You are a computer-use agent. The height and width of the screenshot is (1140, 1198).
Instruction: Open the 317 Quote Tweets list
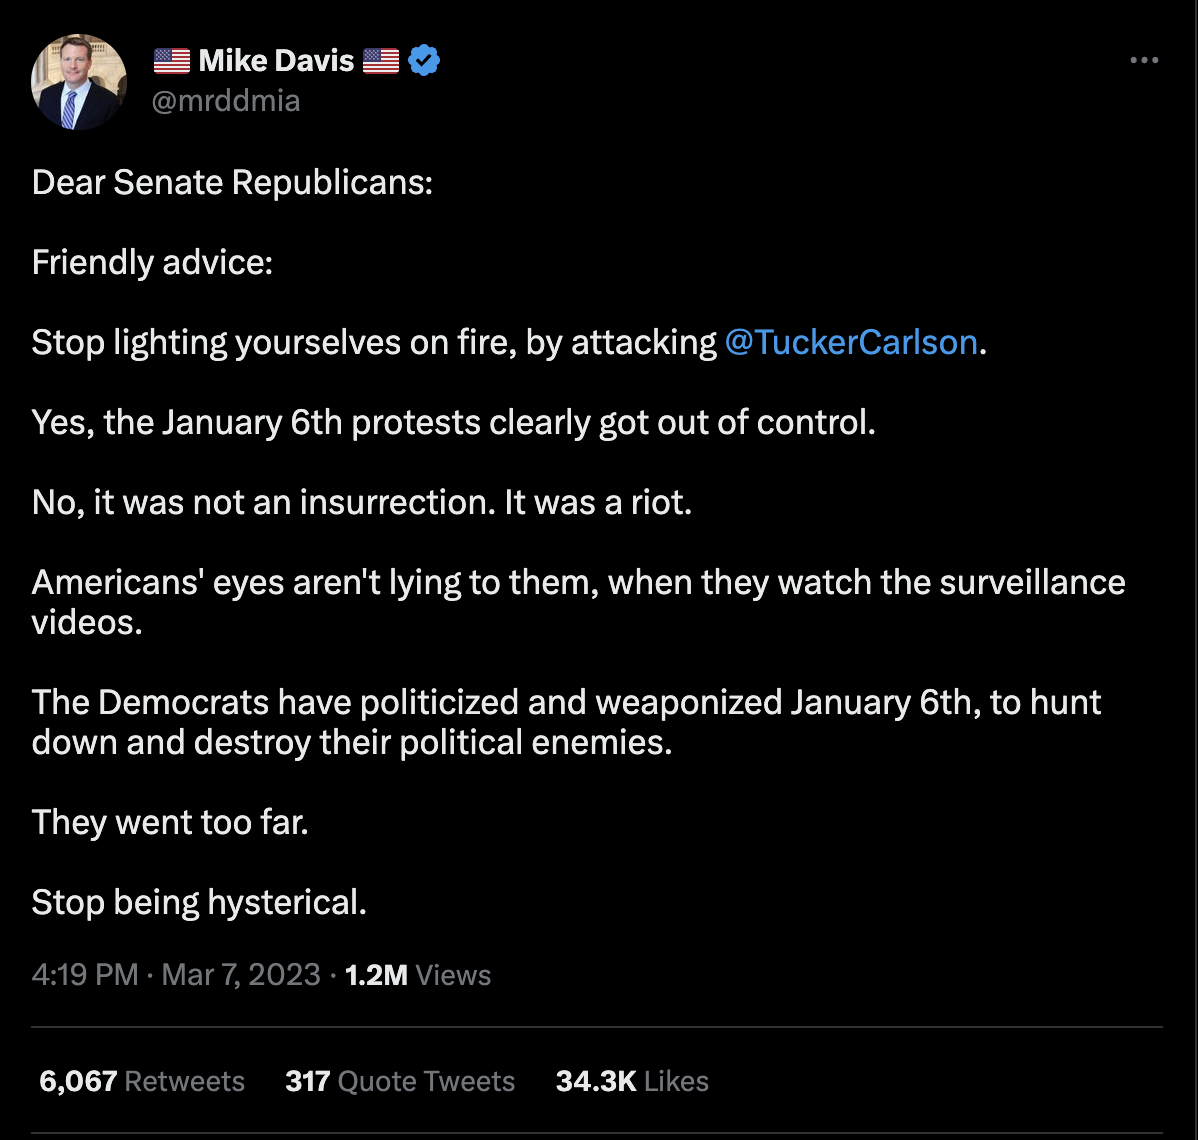pos(400,1081)
